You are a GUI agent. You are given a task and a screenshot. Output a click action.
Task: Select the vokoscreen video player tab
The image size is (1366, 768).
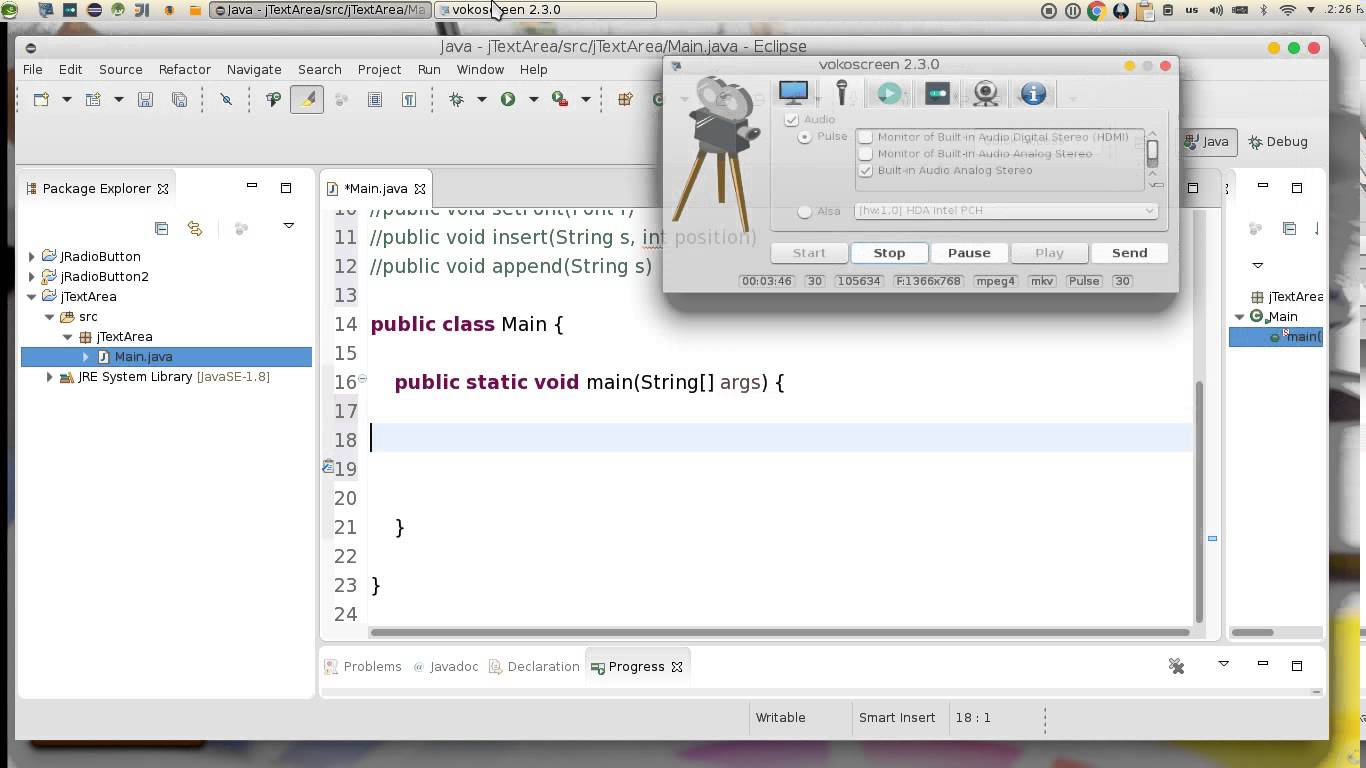click(x=889, y=93)
